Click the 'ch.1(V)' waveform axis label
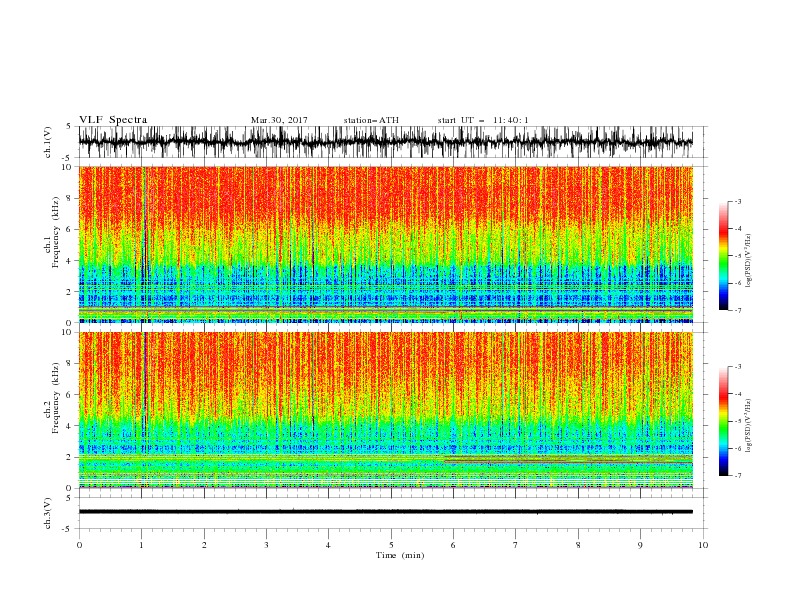 point(48,142)
